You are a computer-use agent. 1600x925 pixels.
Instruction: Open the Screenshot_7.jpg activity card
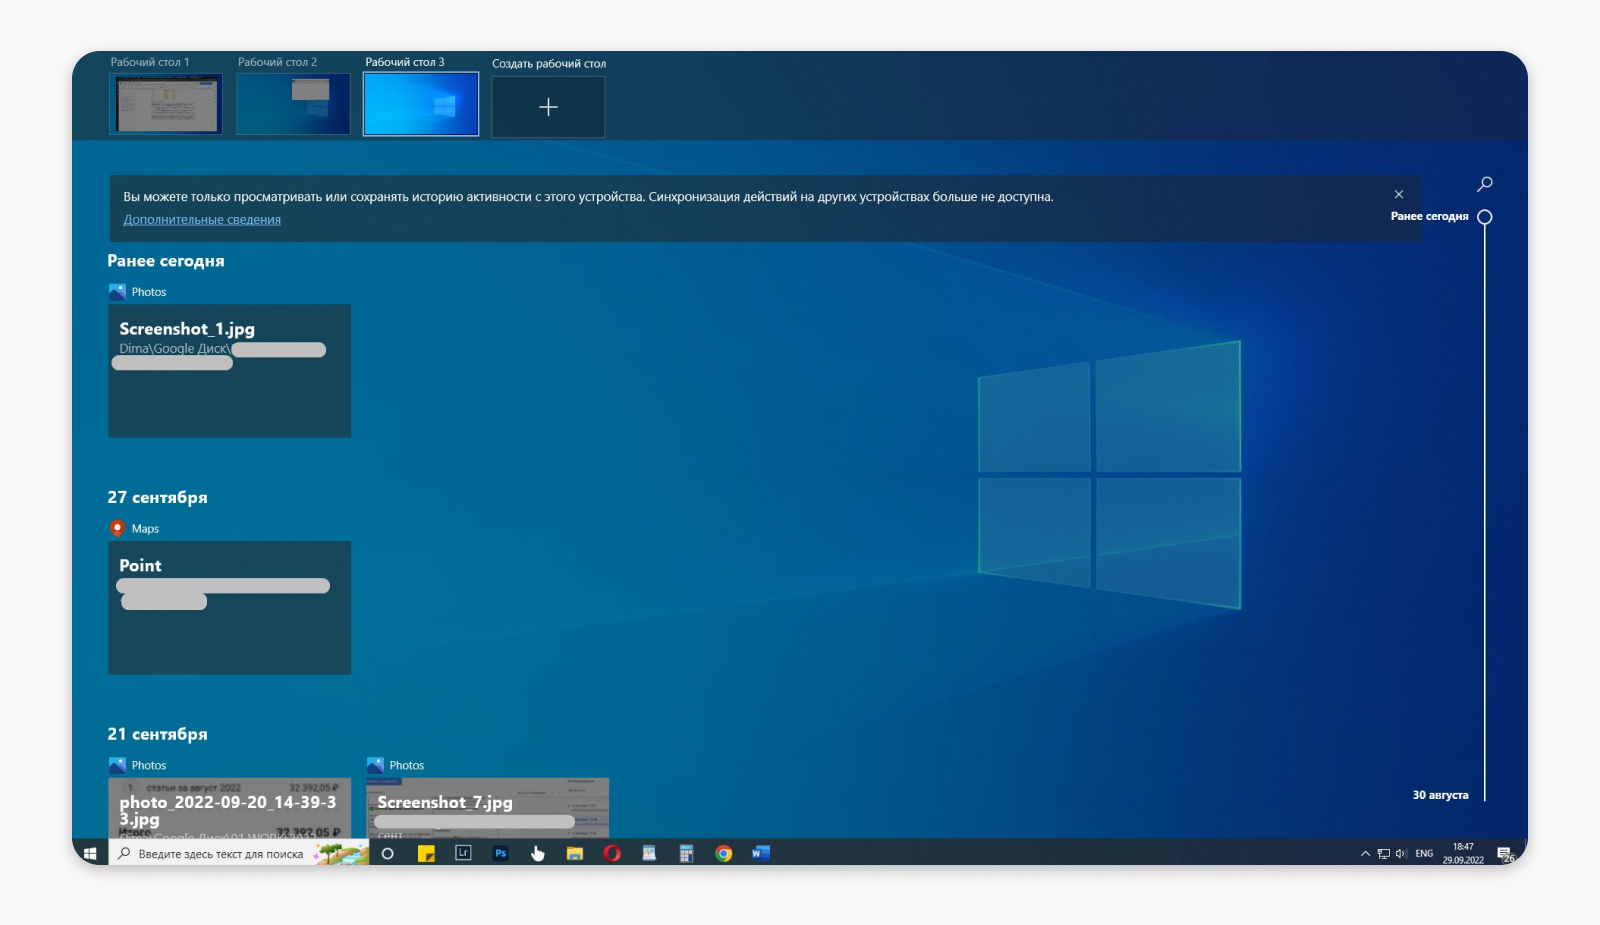click(487, 808)
